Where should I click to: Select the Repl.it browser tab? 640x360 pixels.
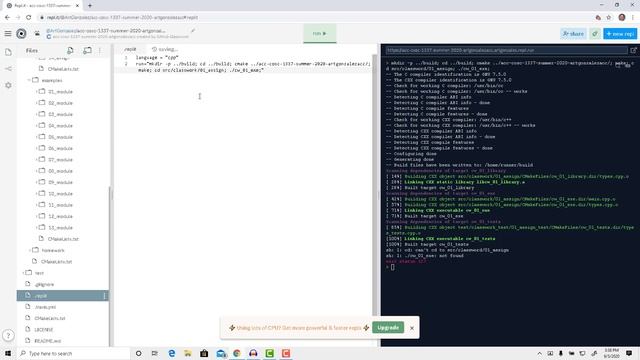coord(41,6)
